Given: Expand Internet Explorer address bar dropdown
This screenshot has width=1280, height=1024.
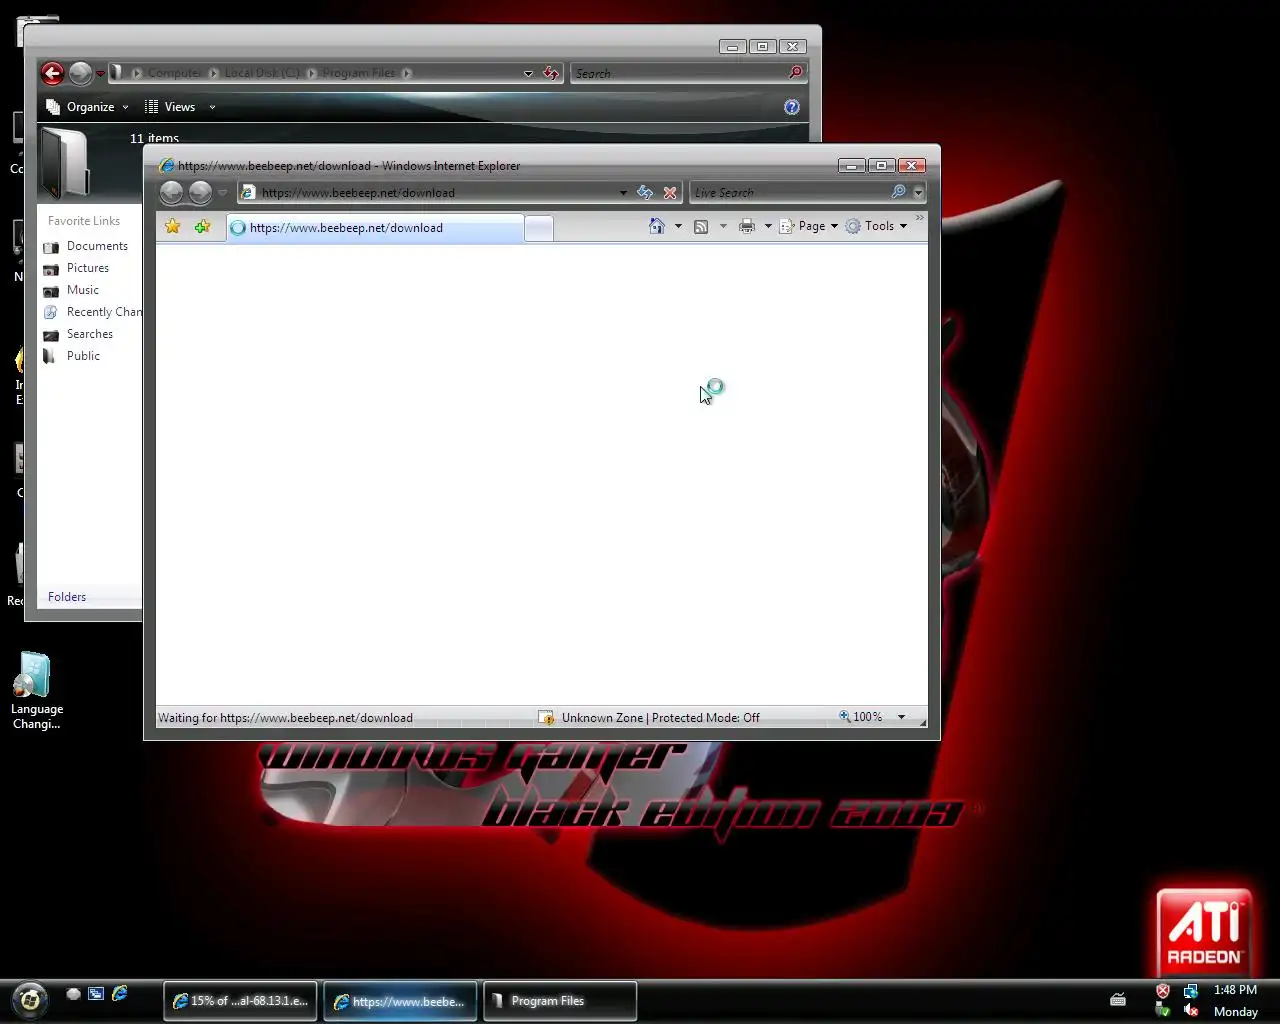Looking at the screenshot, I should pos(623,193).
